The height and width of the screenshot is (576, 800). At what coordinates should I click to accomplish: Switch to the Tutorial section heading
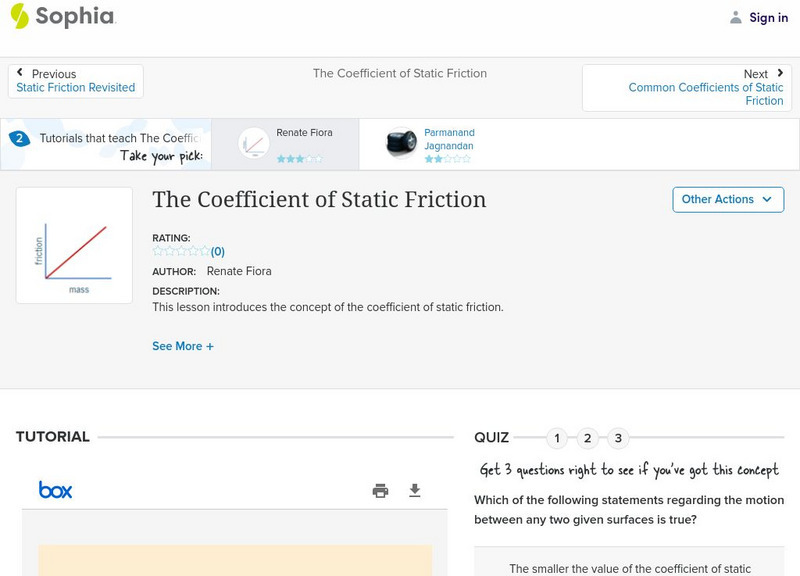click(51, 437)
